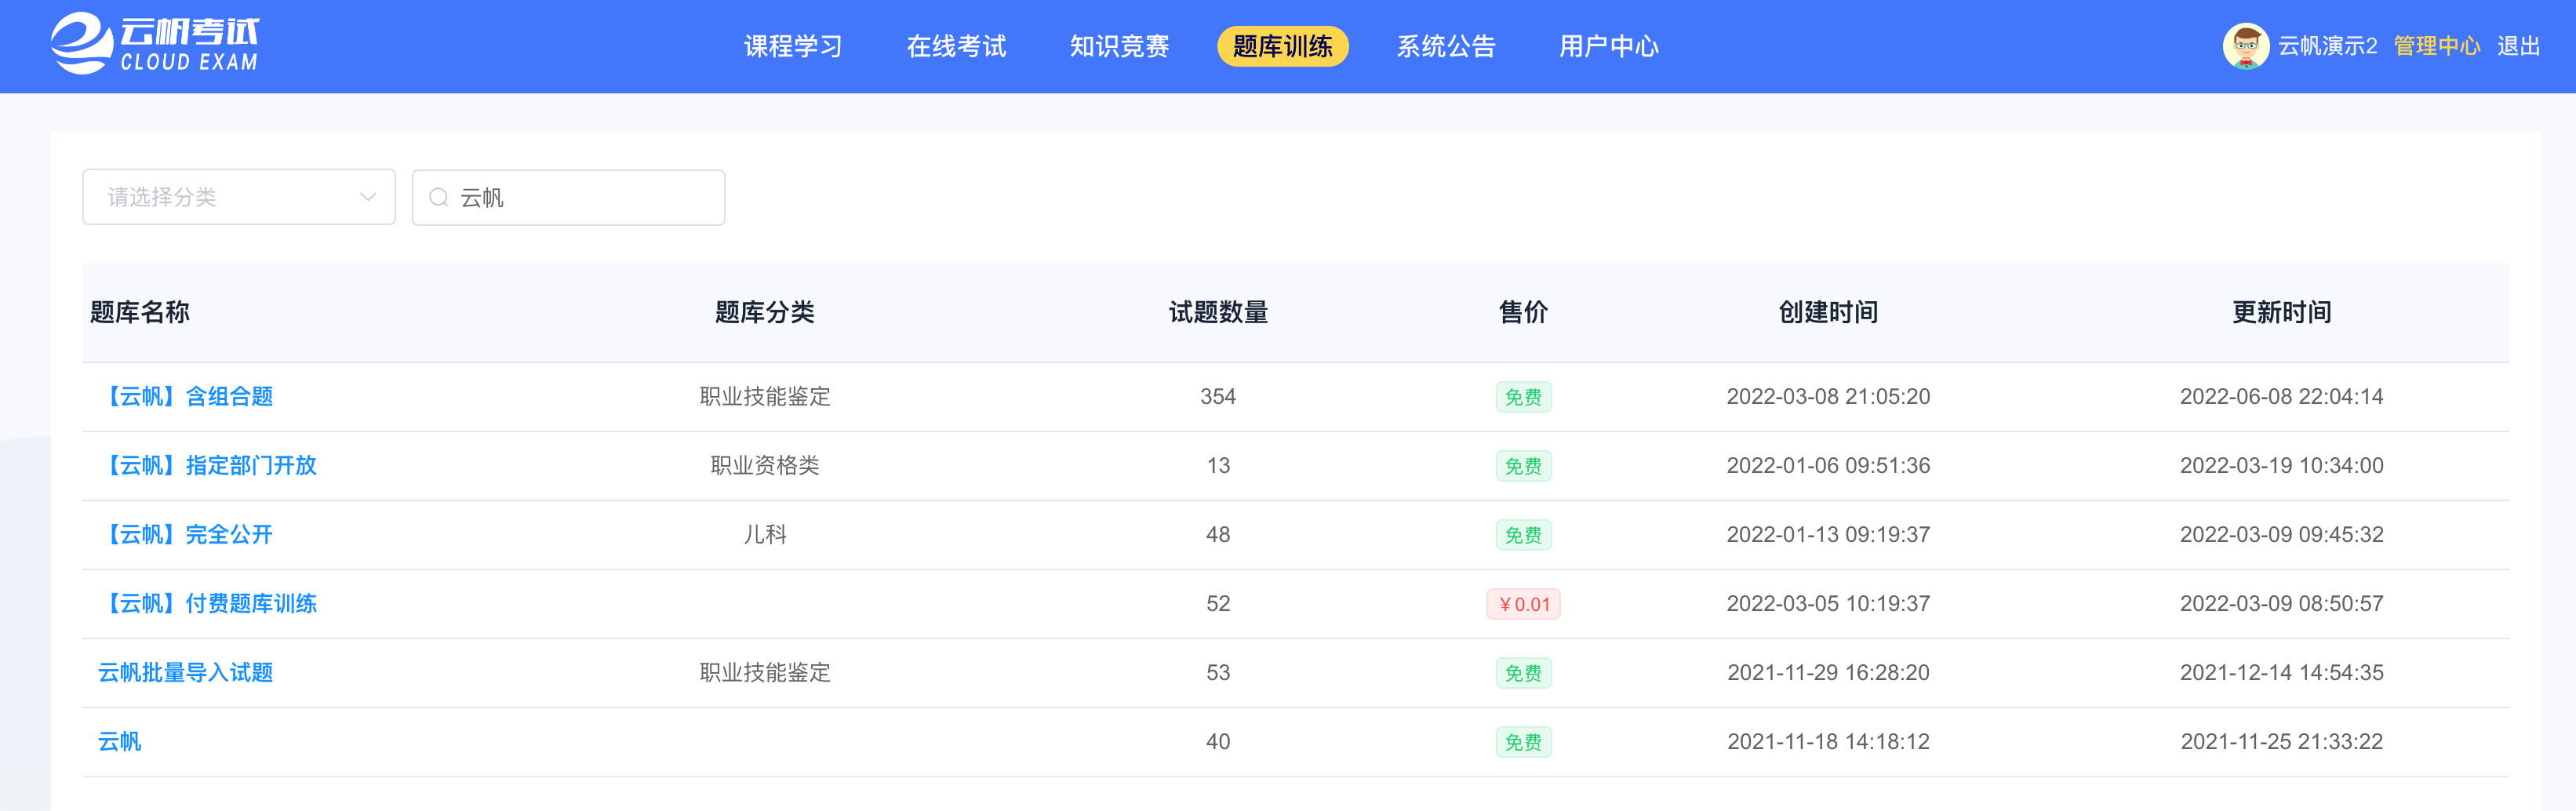Click question count 13
Screen dimensions: 2576x811
1218,465
